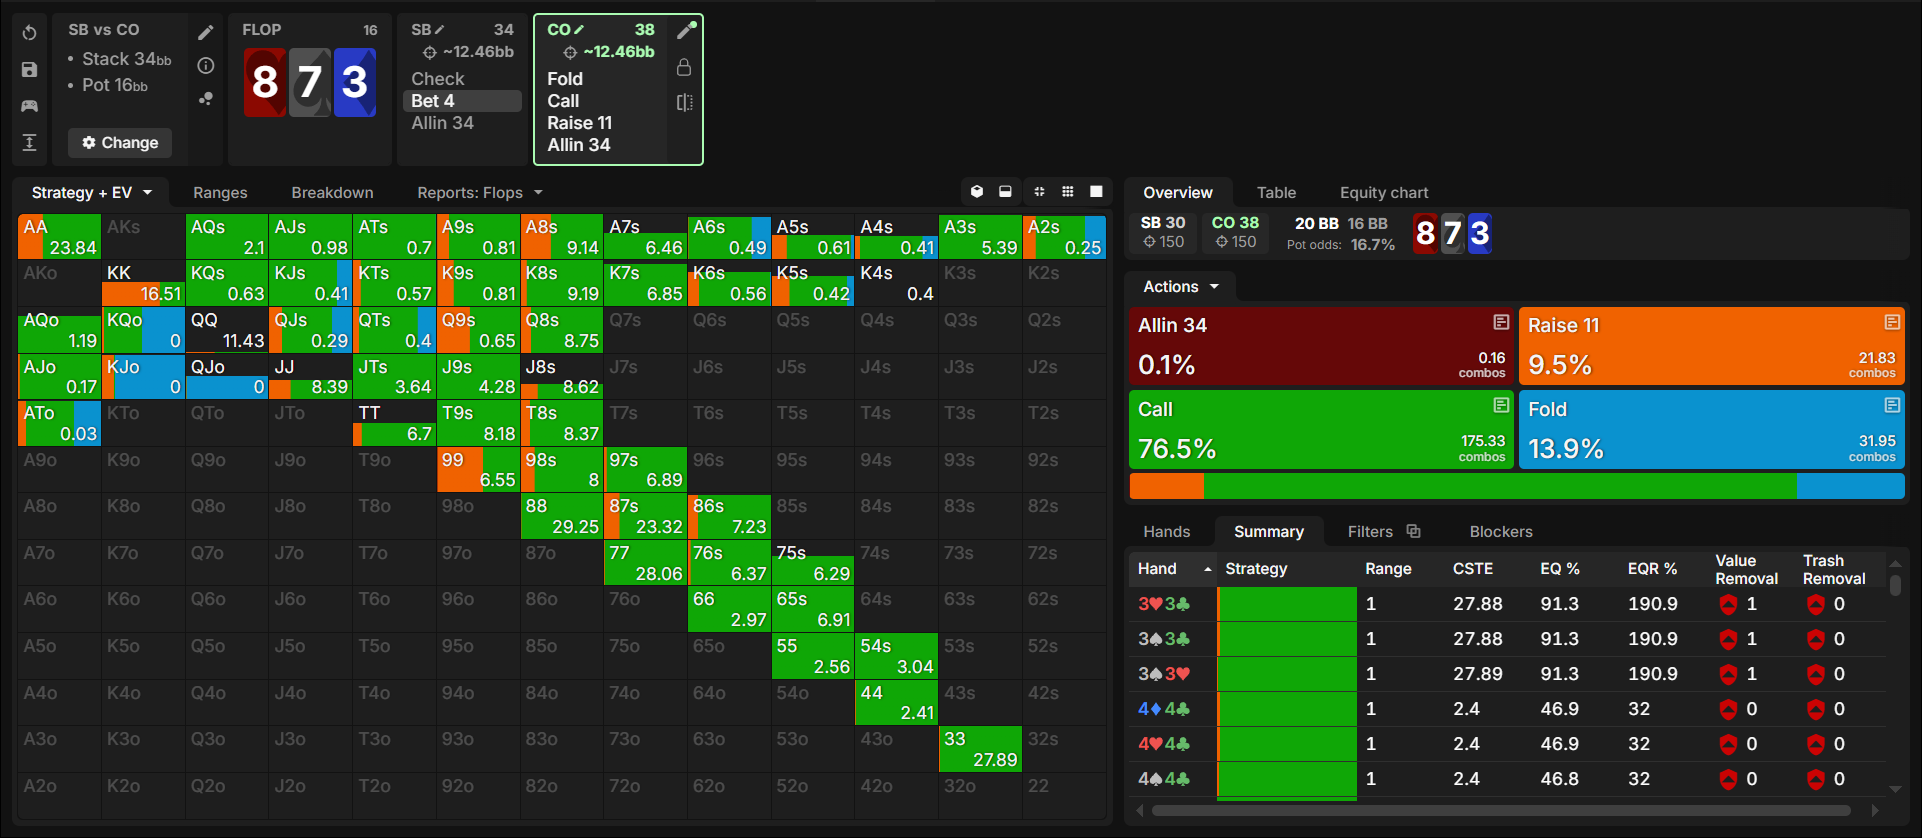
Task: Switch to cube view icon above matrix
Action: click(x=977, y=192)
